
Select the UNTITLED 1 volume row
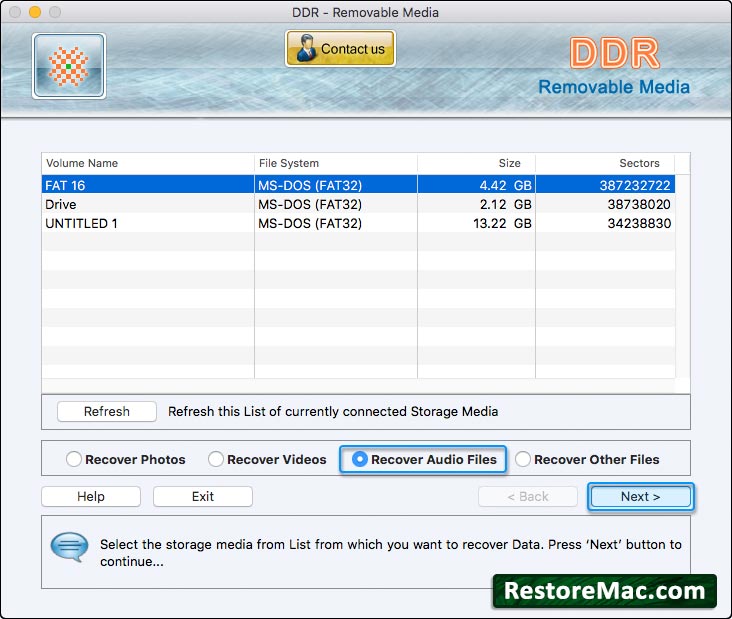[358, 223]
